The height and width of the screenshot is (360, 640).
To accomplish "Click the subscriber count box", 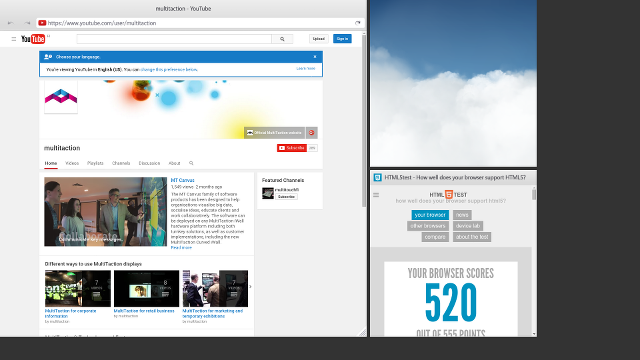I will click(x=312, y=148).
